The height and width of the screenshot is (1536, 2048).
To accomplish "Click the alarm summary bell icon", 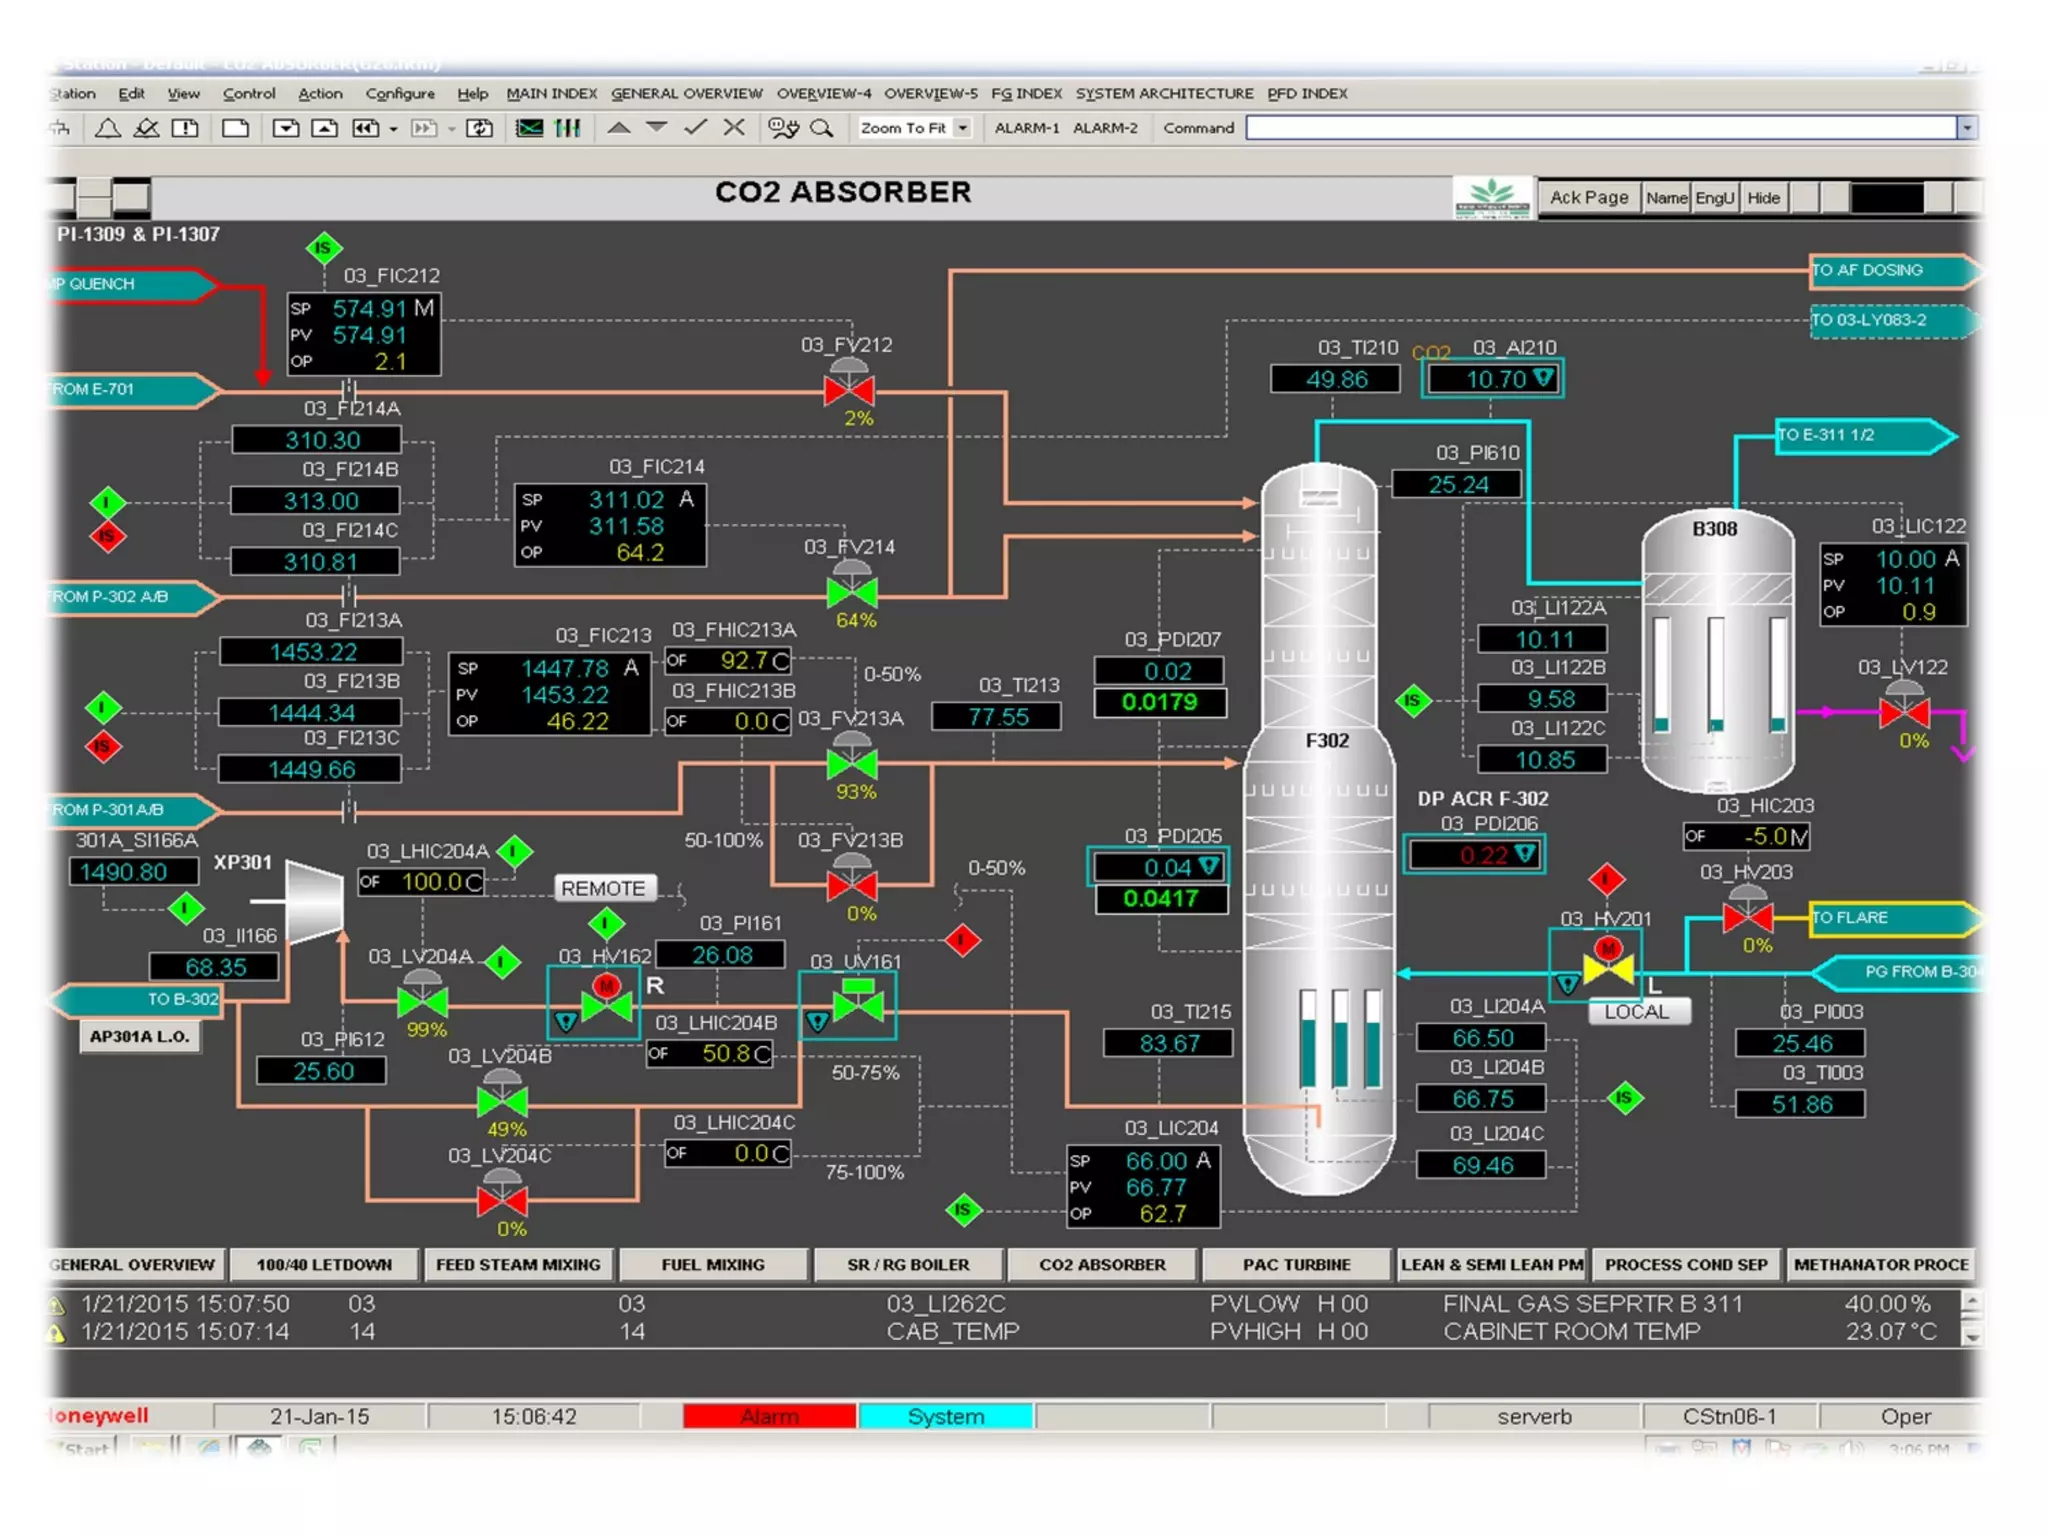I will coord(108,128).
